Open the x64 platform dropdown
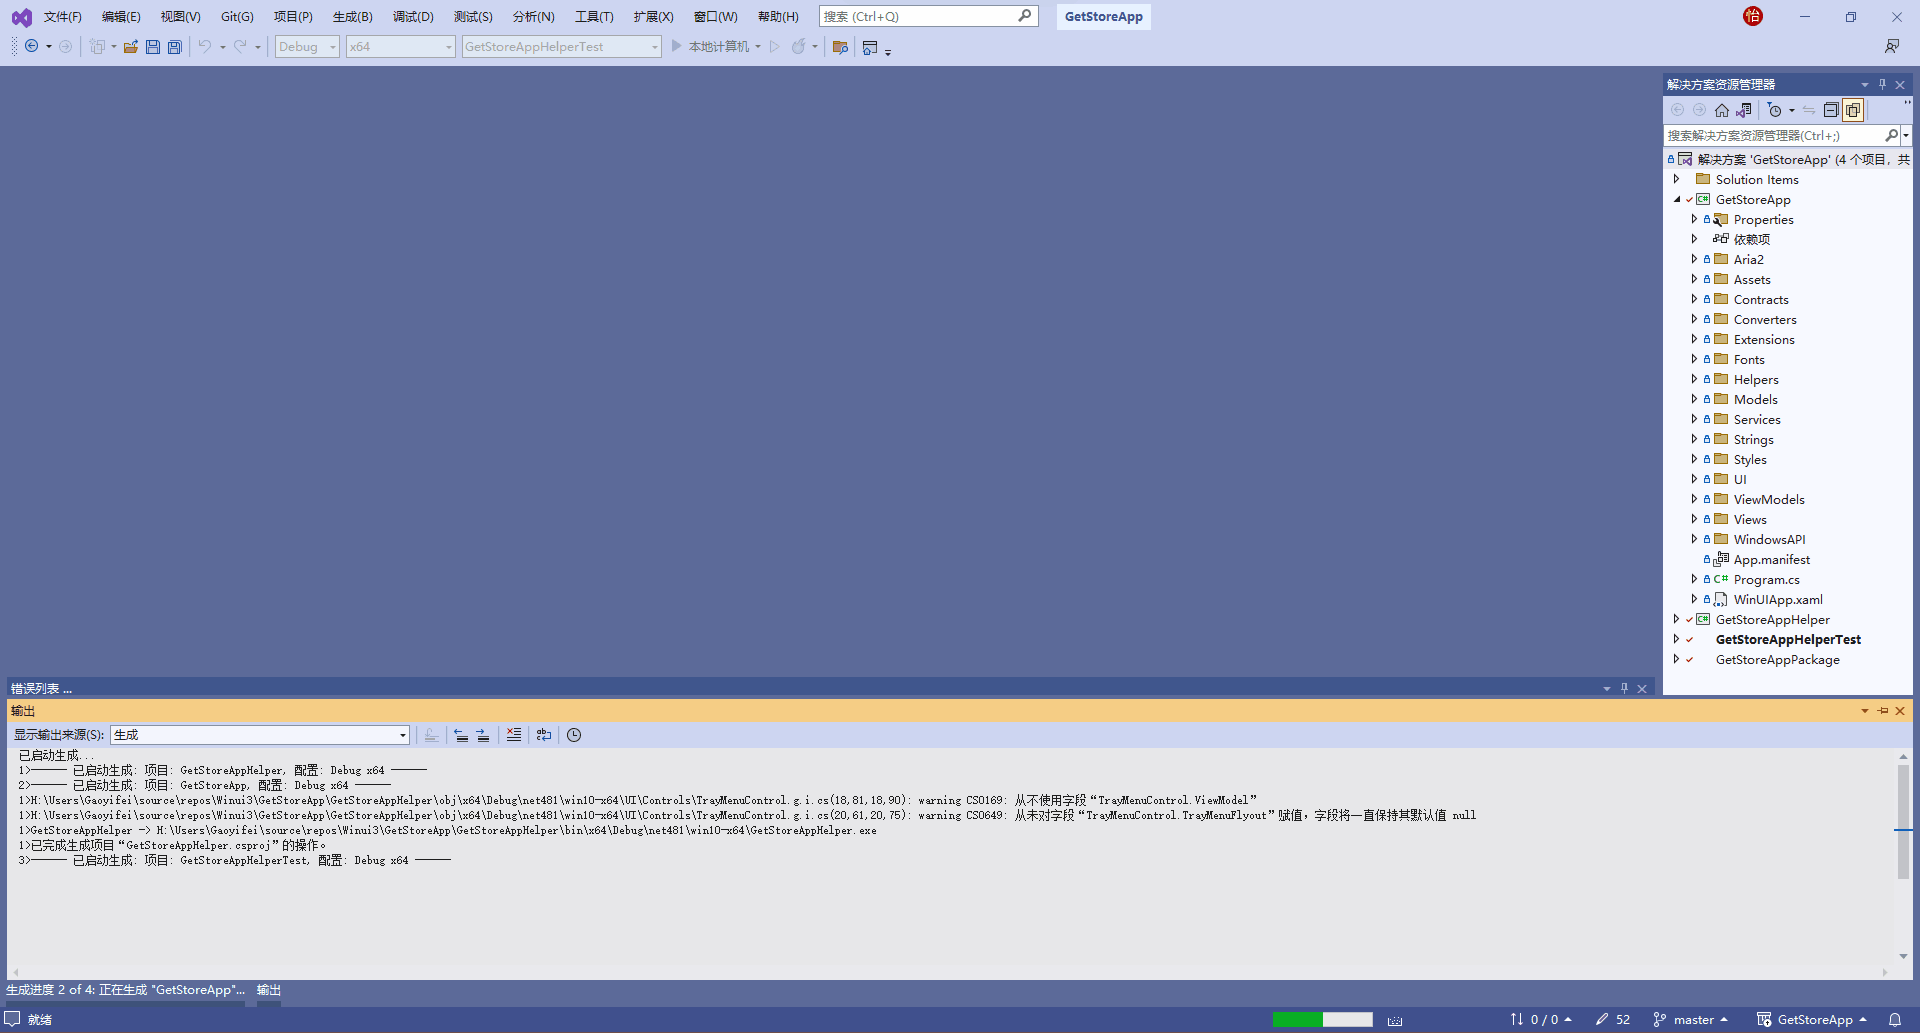Viewport: 1920px width, 1033px height. tap(400, 47)
